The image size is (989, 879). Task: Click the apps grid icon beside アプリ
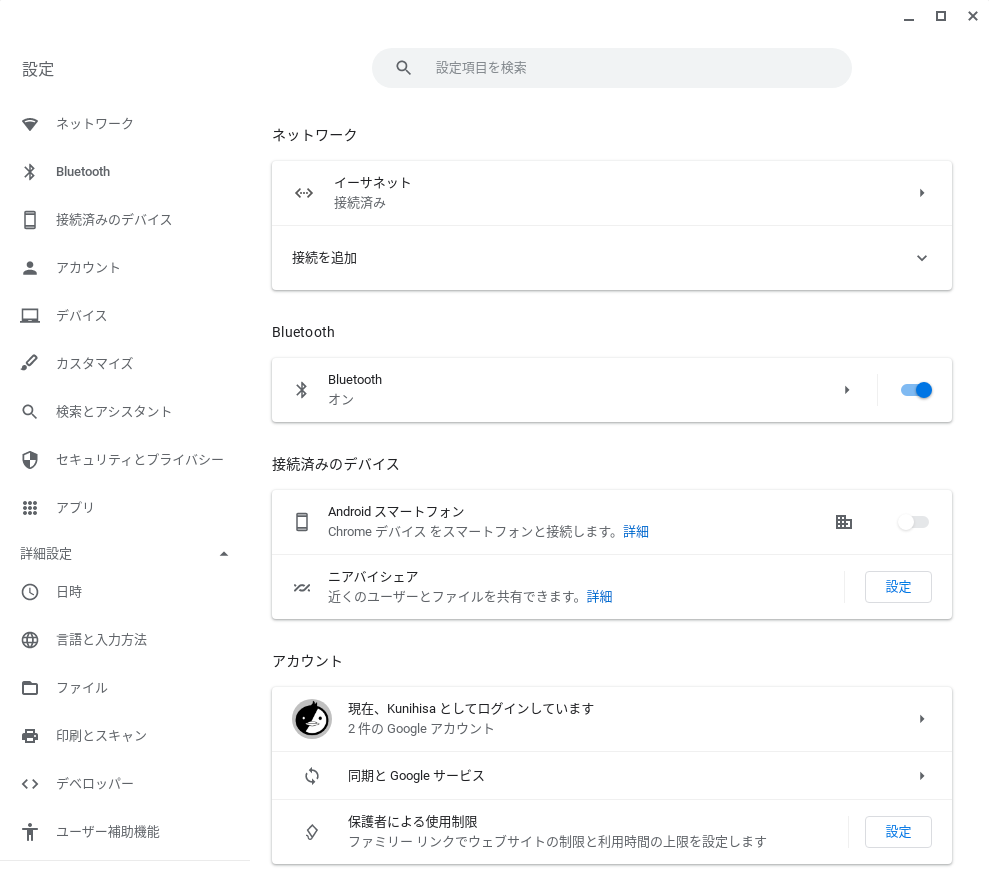coord(30,508)
